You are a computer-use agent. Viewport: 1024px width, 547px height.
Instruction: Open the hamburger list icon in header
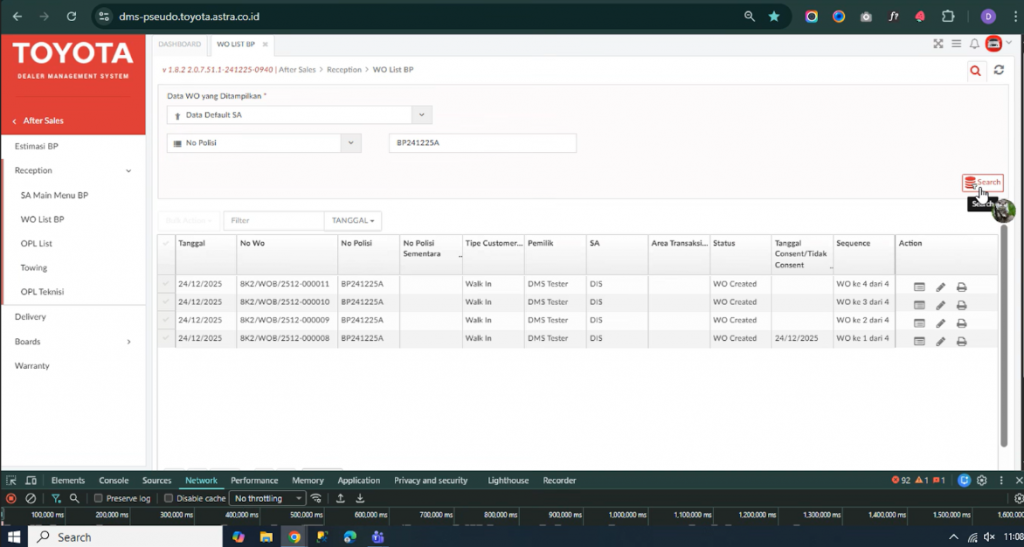click(956, 44)
